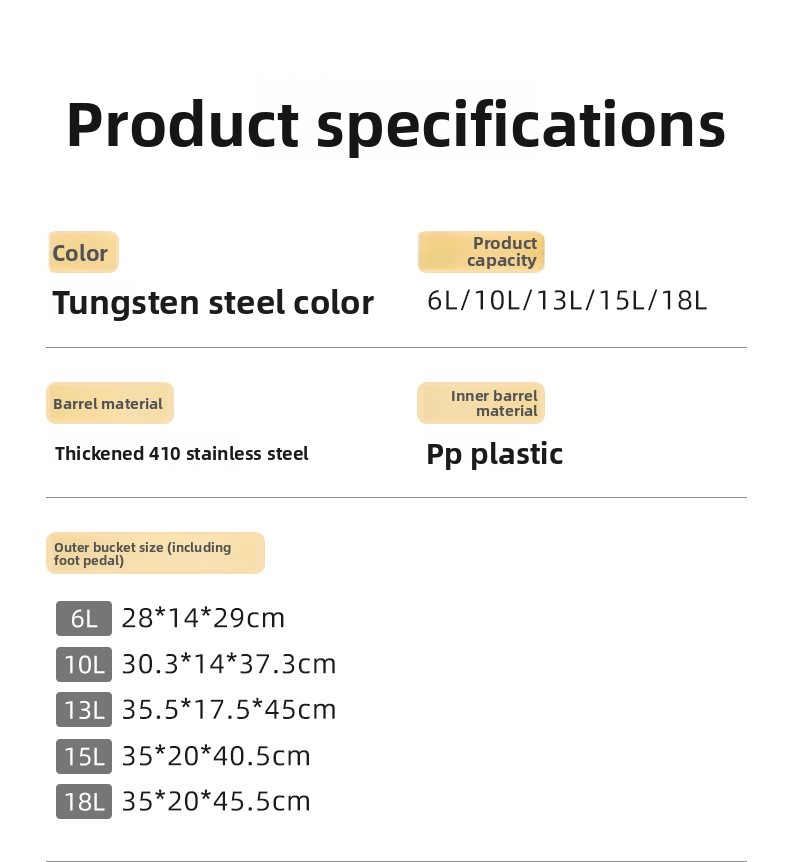Click the Product specifications heading

(395, 125)
